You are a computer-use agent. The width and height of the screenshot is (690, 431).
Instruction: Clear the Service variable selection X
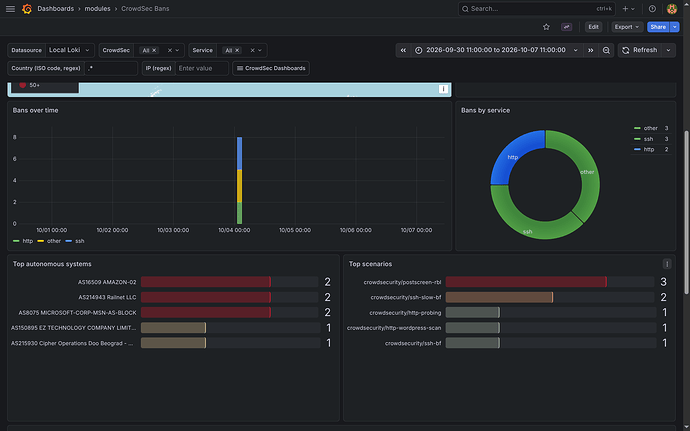point(252,50)
